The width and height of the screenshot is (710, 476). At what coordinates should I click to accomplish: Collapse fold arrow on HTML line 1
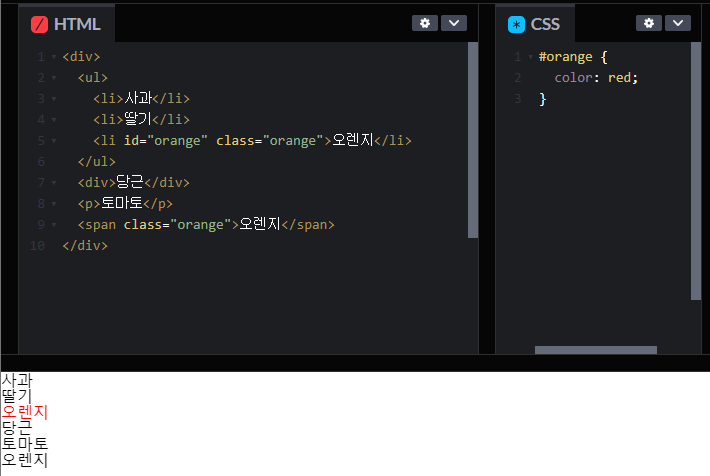coord(54,57)
